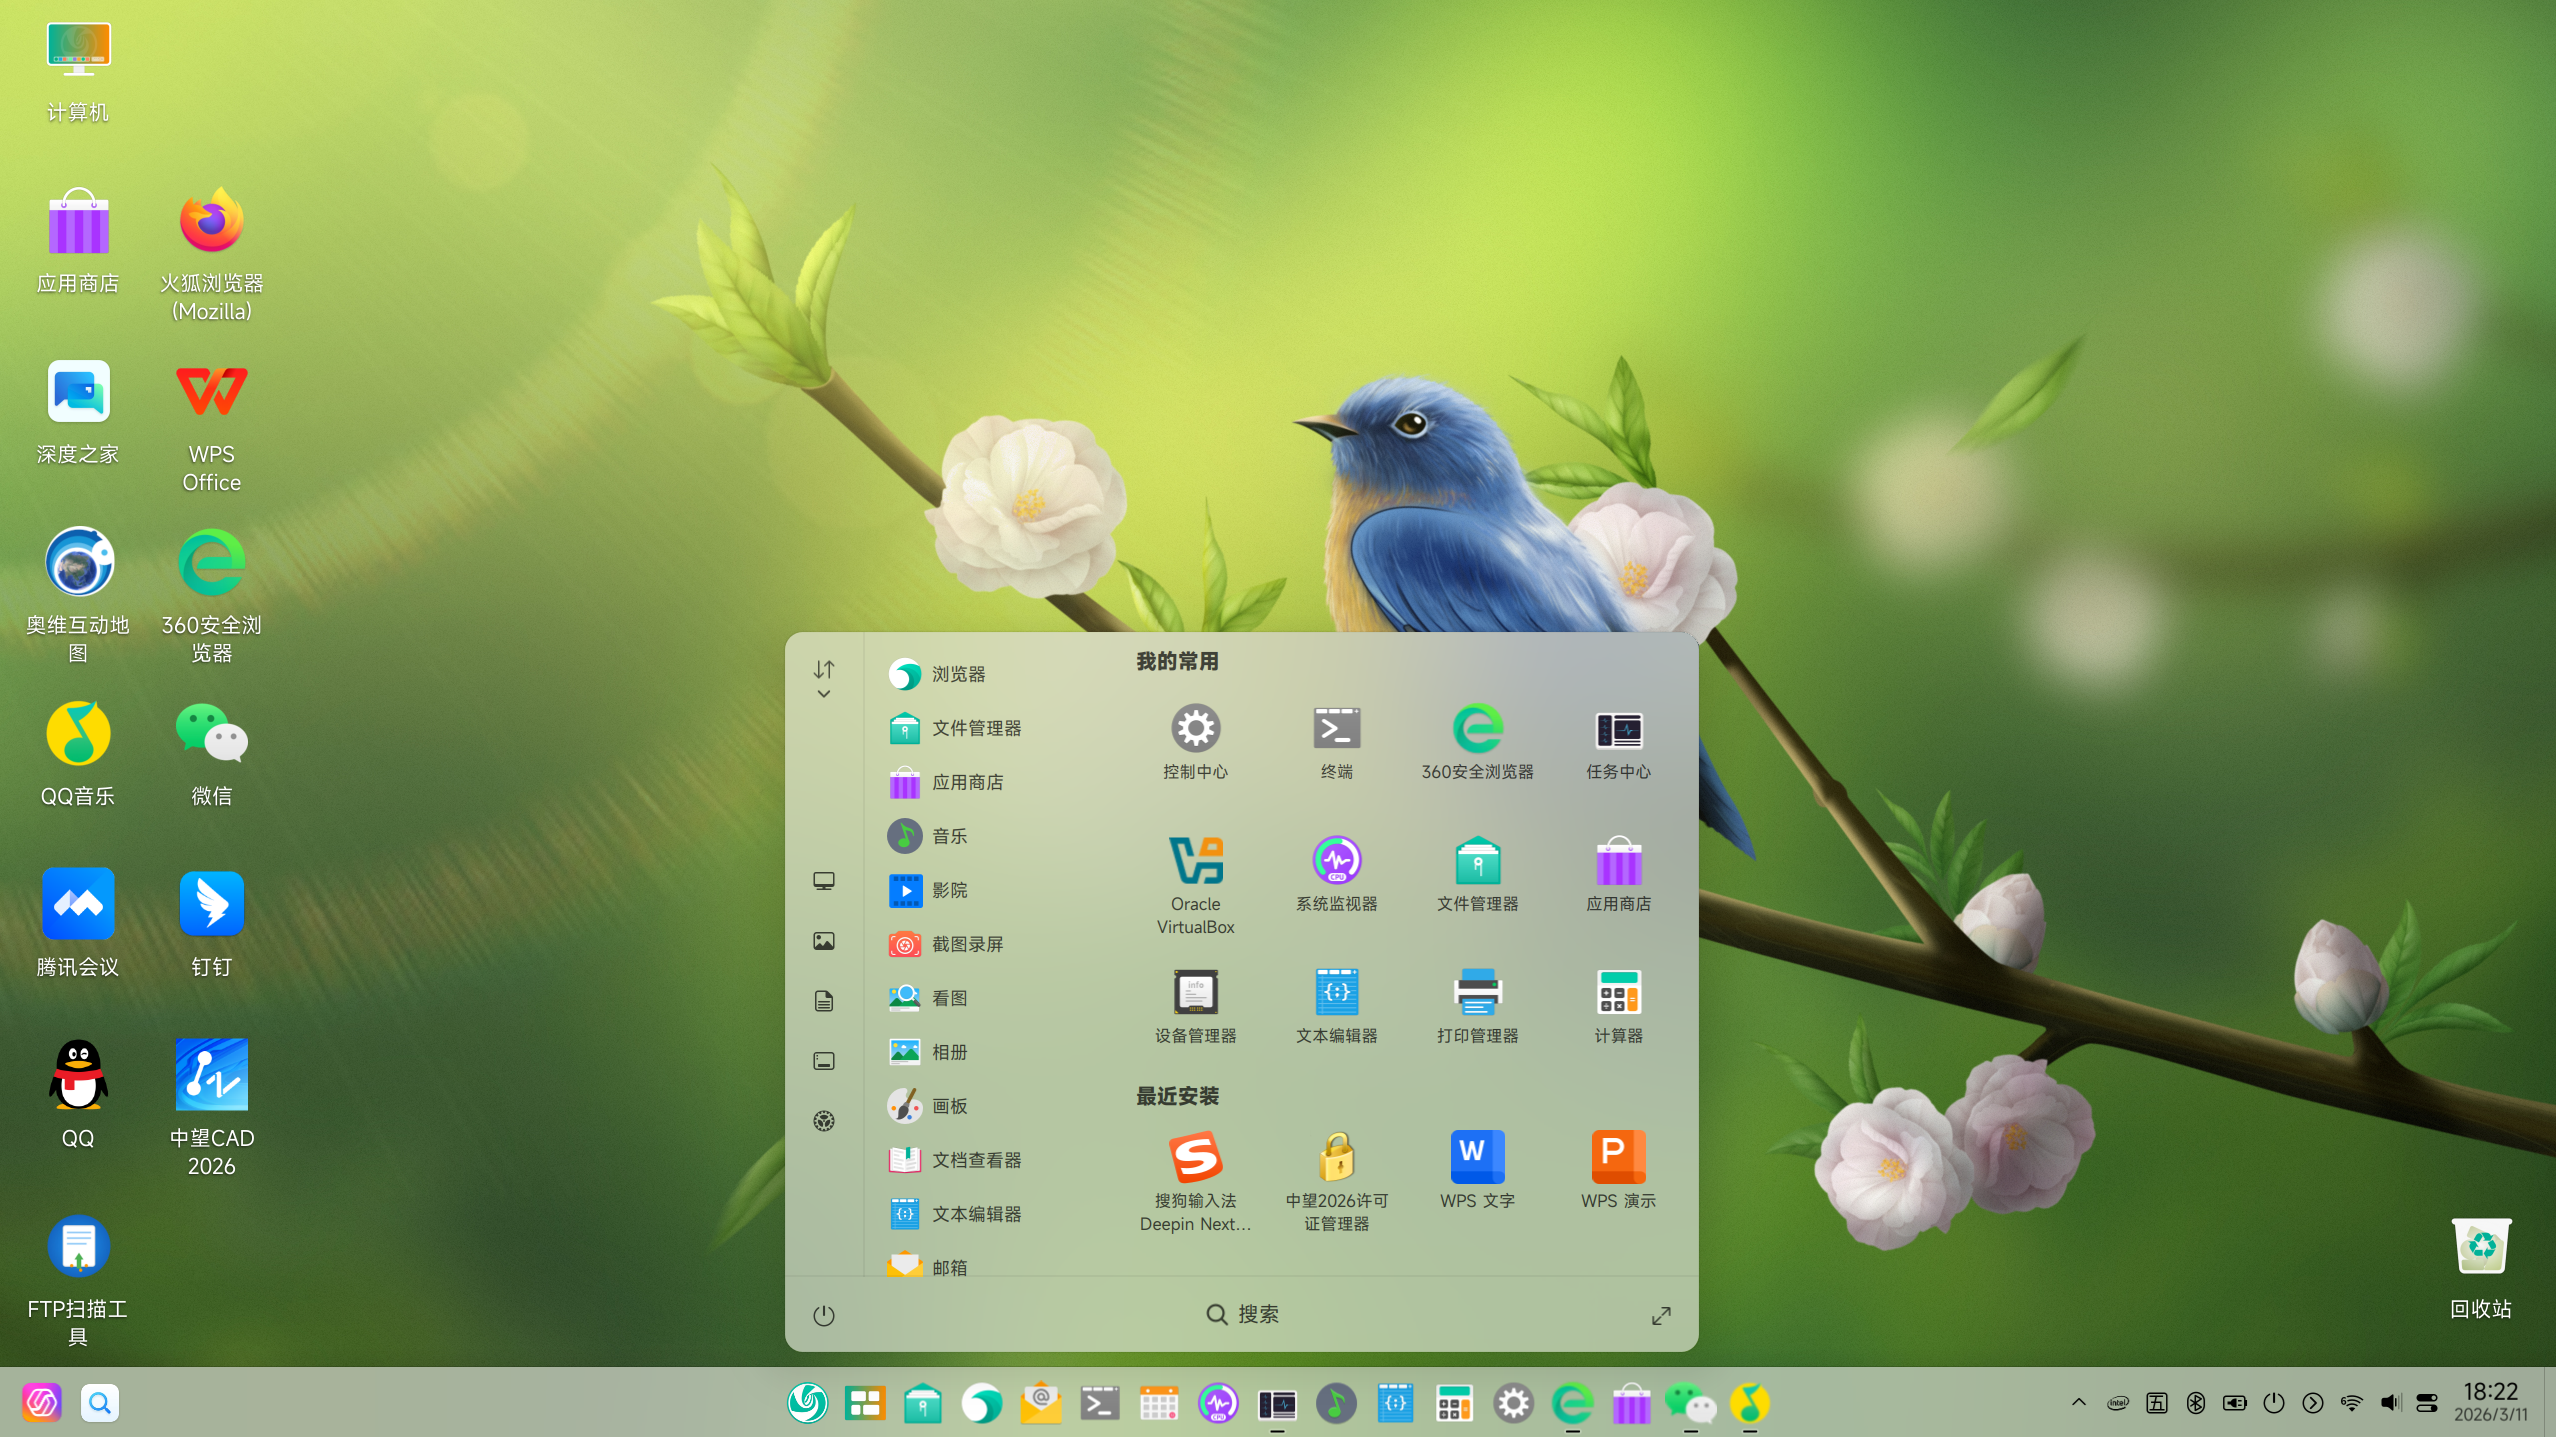2556x1437 pixels.
Task: Expand the hidden system tray arrow
Action: pyautogui.click(x=2078, y=1402)
